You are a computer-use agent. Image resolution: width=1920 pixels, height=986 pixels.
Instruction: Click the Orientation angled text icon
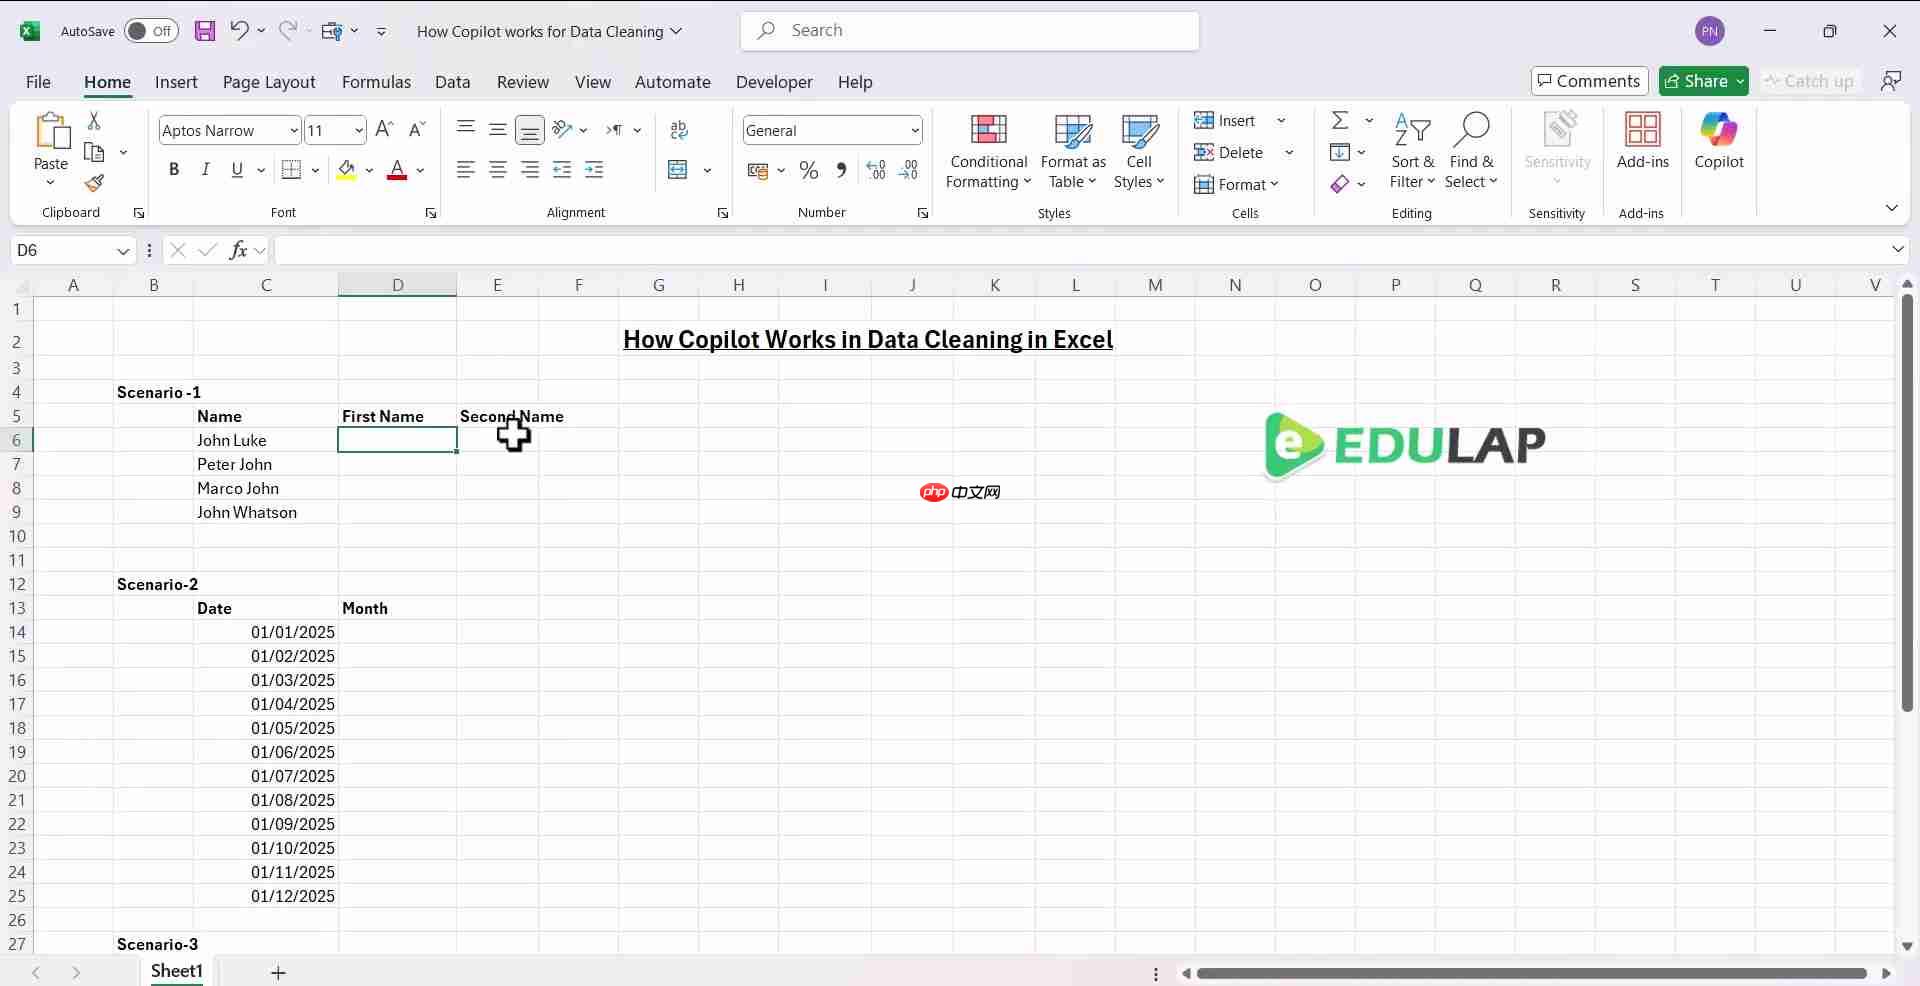[x=562, y=130]
